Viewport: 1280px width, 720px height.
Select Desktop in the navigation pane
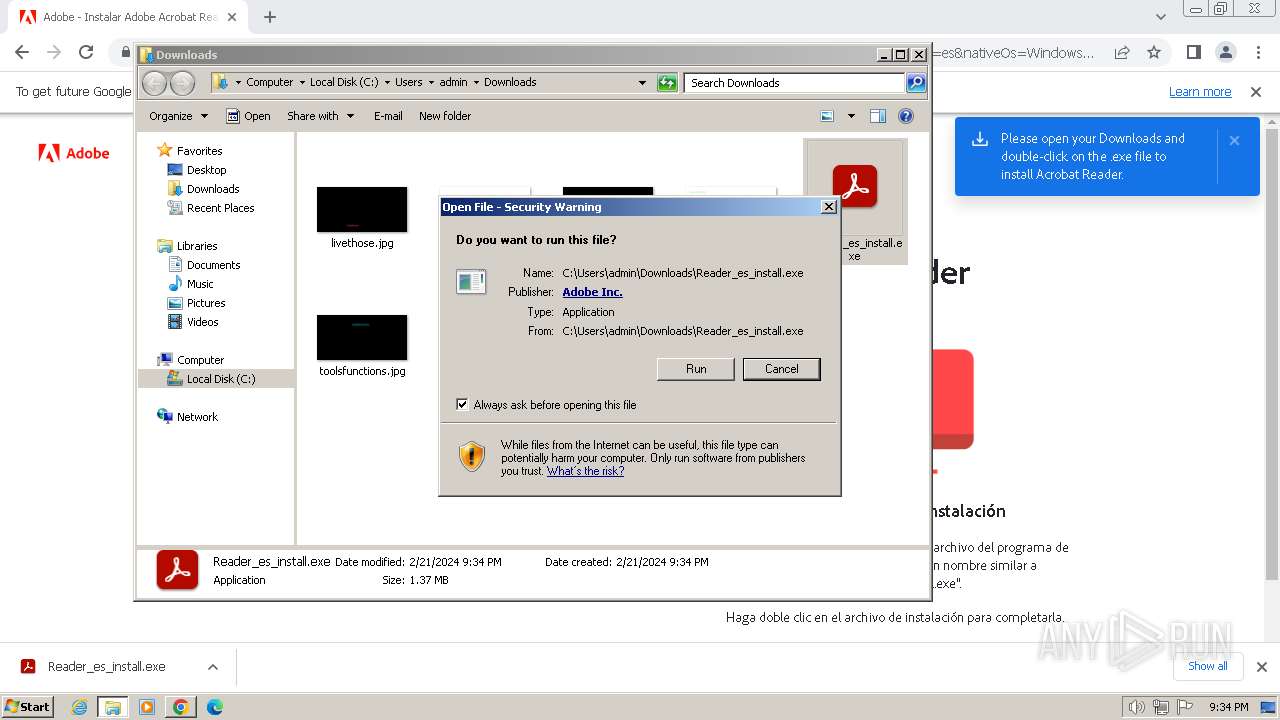click(197, 170)
